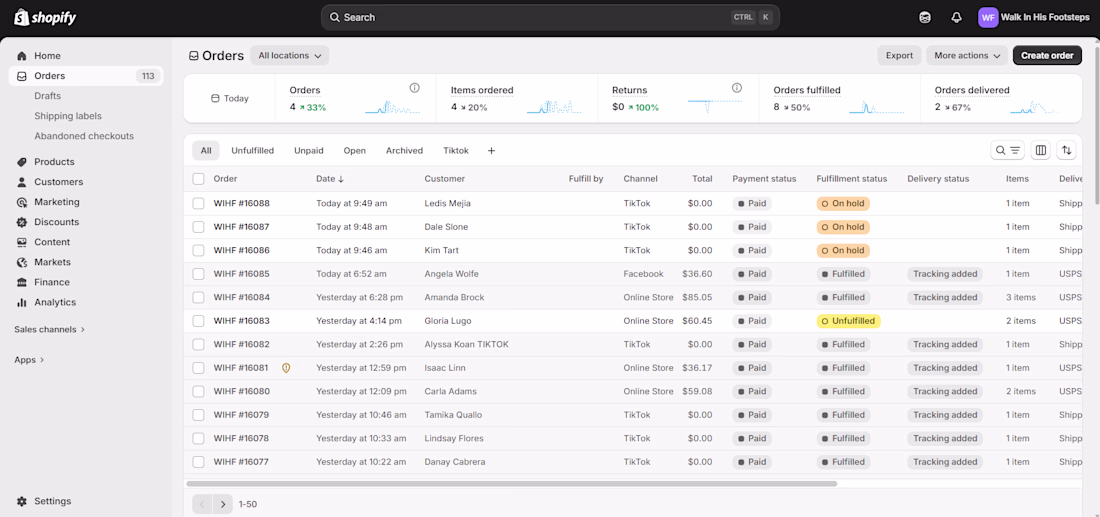Expand the Apps section
Screen dimensions: 1100x517
click(29, 360)
